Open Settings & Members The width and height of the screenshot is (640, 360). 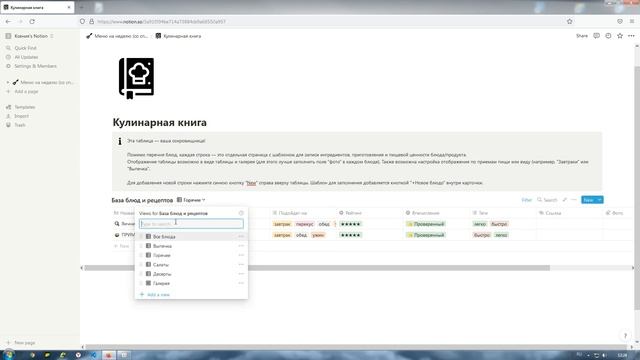35,66
